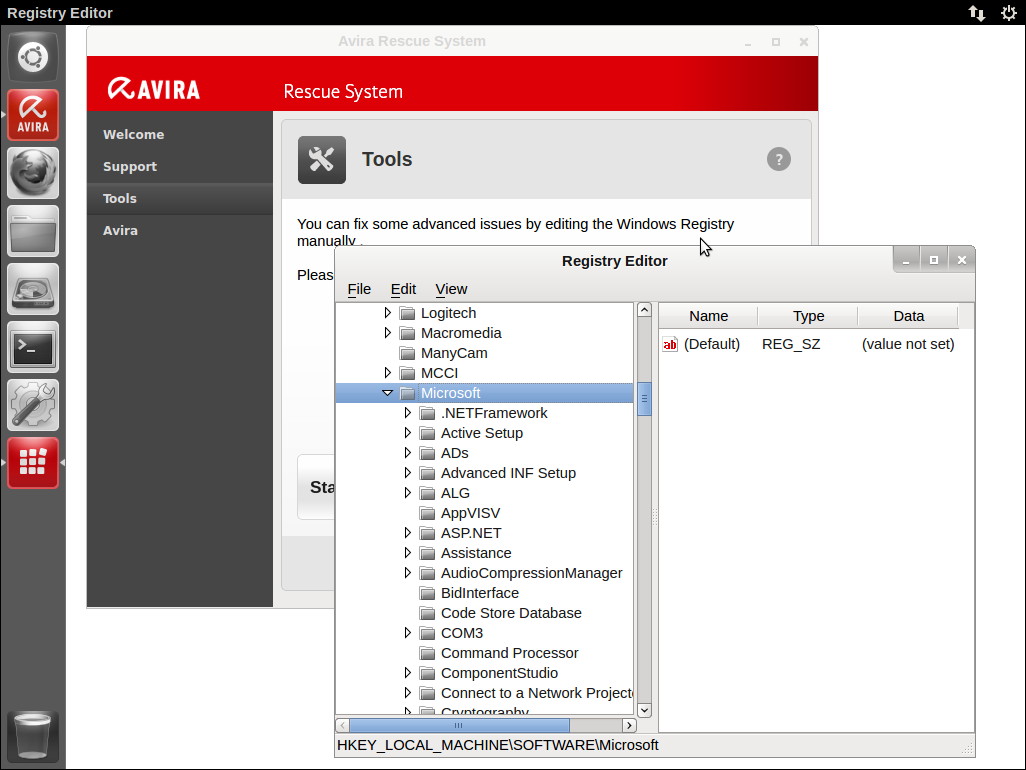Screen dimensions: 1026x770
Task: Click the Command Processor folder icon
Action: coord(427,654)
